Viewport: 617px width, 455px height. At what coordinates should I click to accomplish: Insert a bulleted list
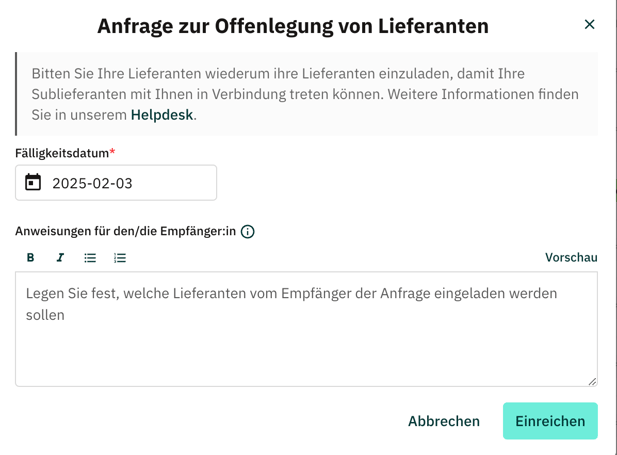pyautogui.click(x=90, y=257)
